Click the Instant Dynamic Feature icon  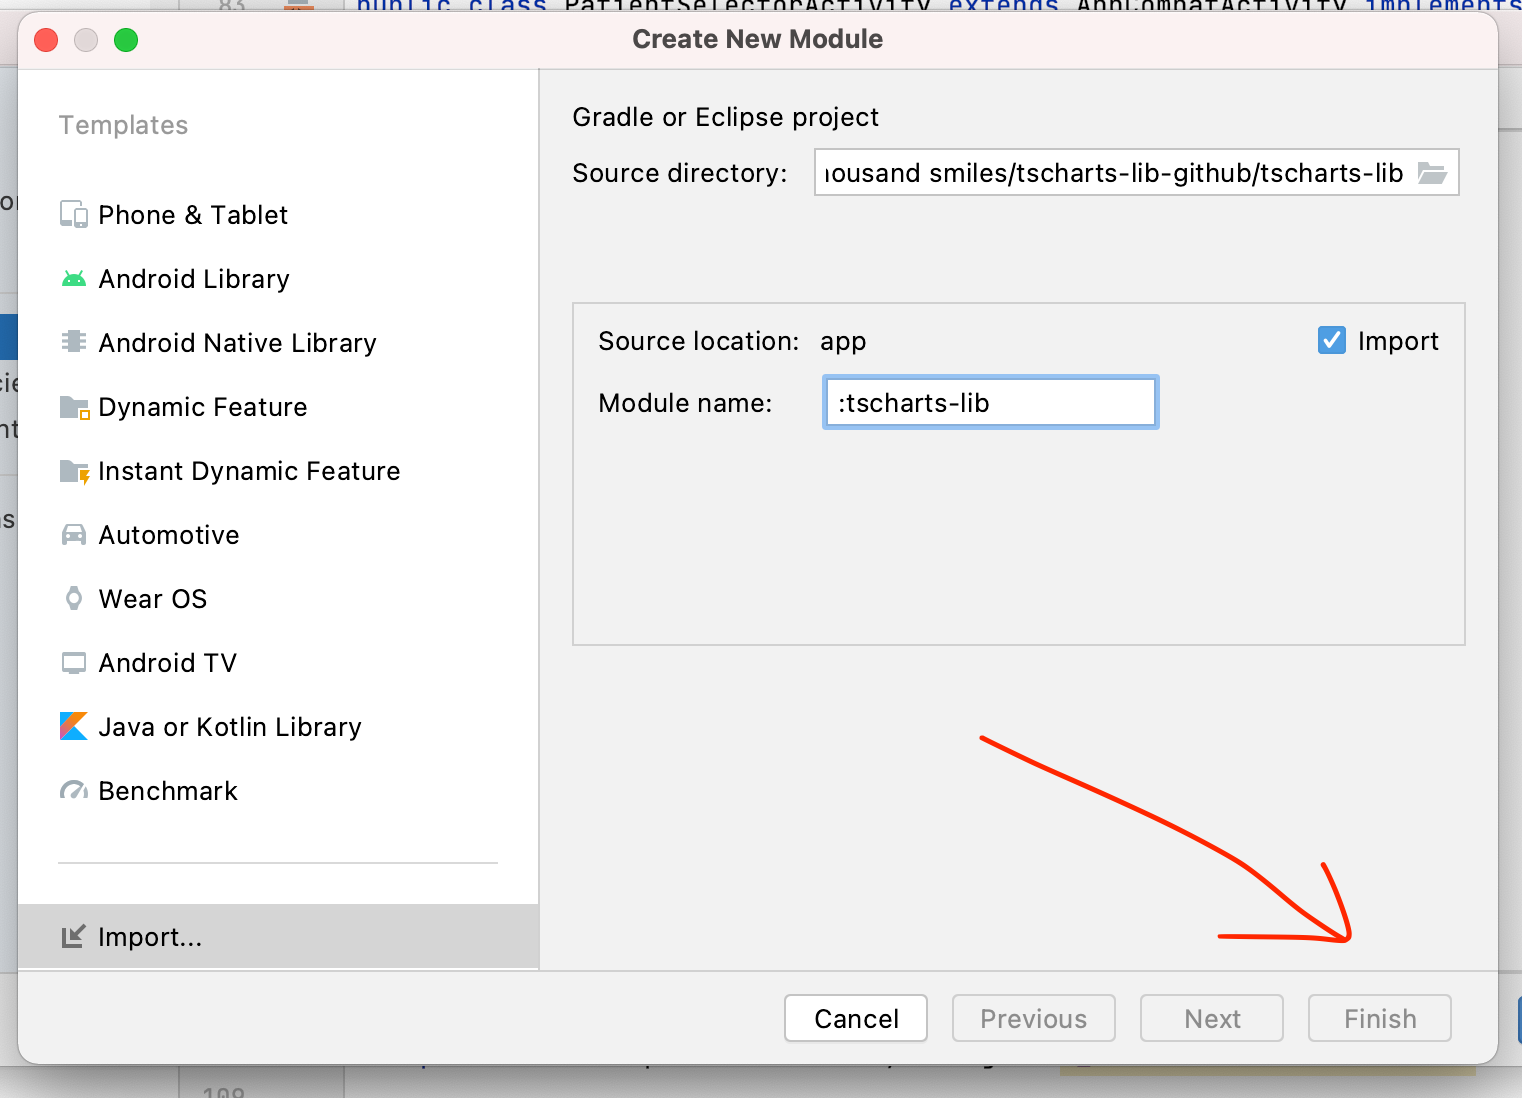(x=74, y=471)
